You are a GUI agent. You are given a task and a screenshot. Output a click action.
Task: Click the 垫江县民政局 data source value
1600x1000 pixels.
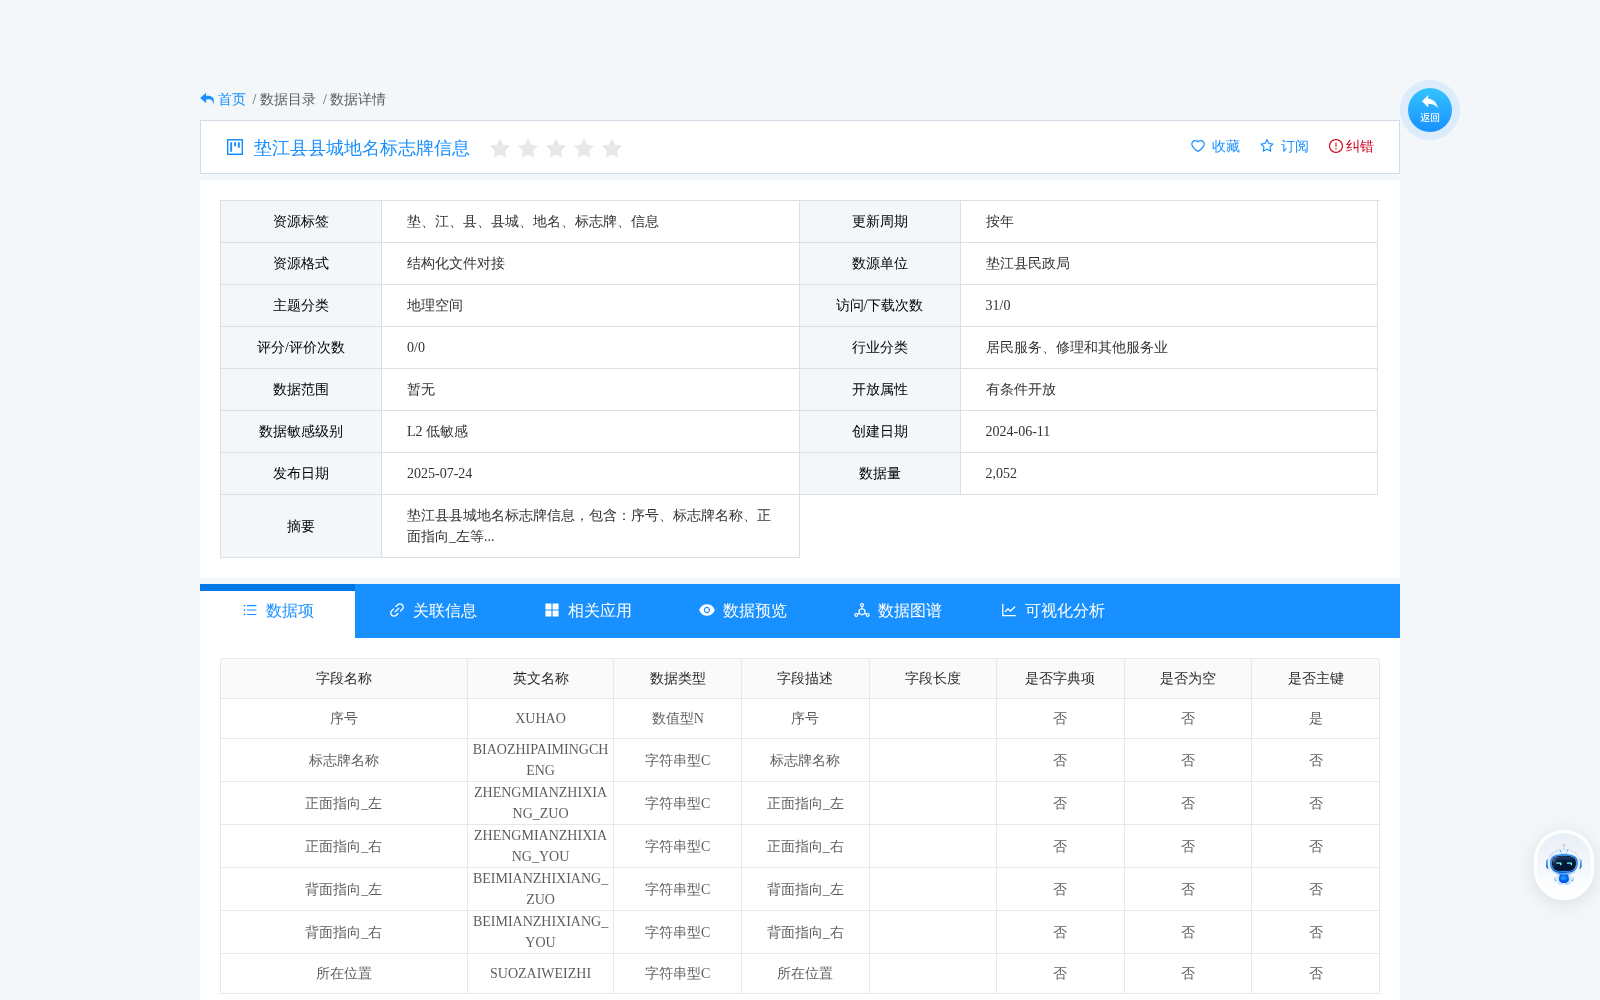(x=1028, y=263)
